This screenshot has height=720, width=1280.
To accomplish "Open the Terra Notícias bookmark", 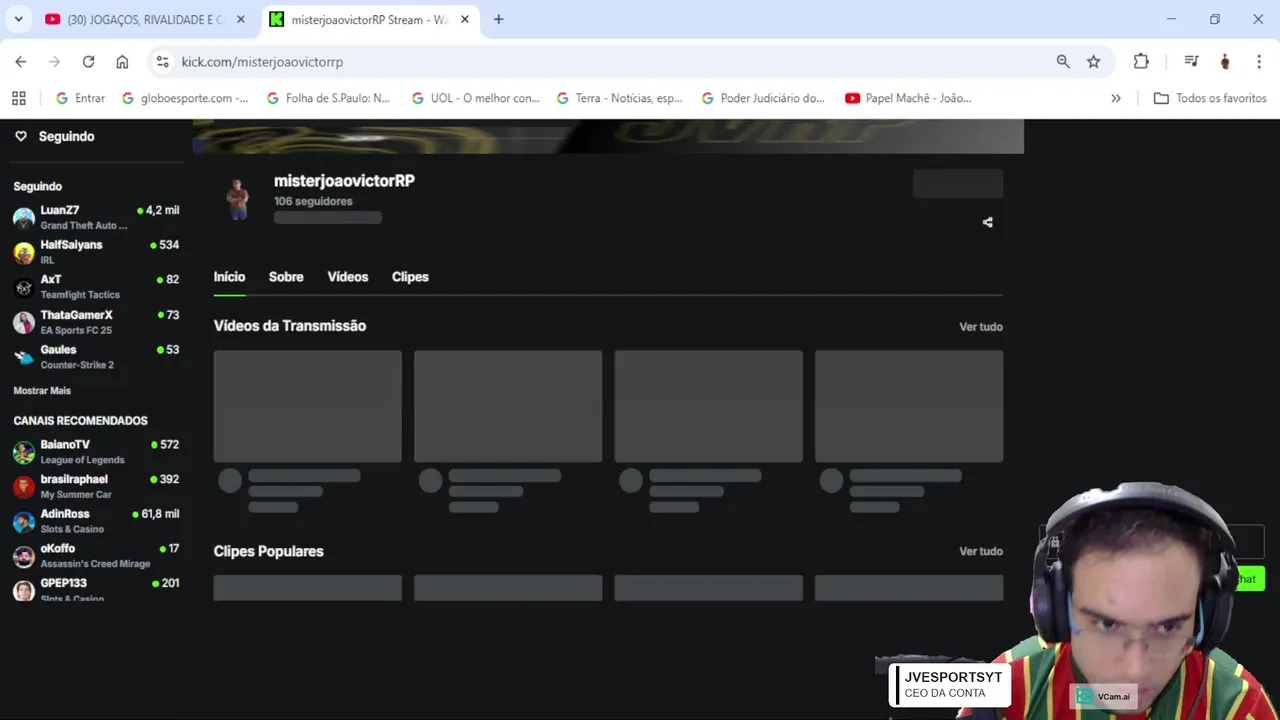I will pos(619,98).
